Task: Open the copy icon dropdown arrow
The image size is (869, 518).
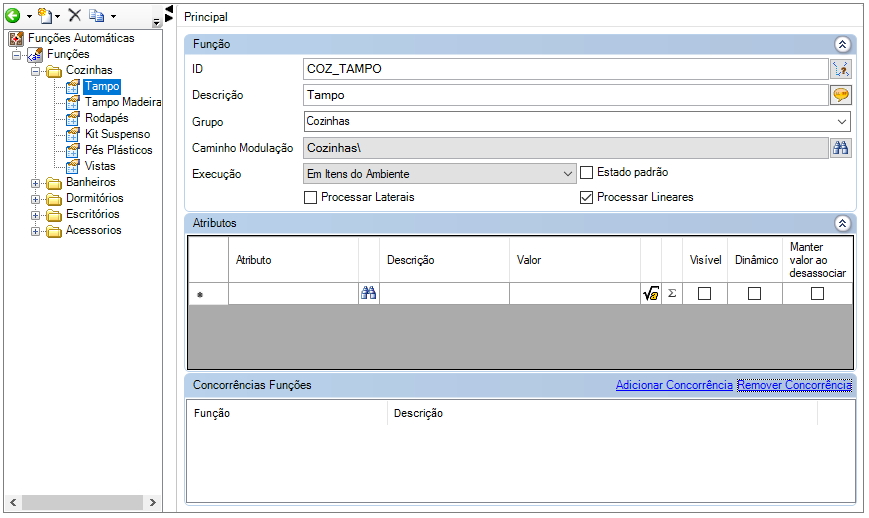Action: tap(113, 17)
